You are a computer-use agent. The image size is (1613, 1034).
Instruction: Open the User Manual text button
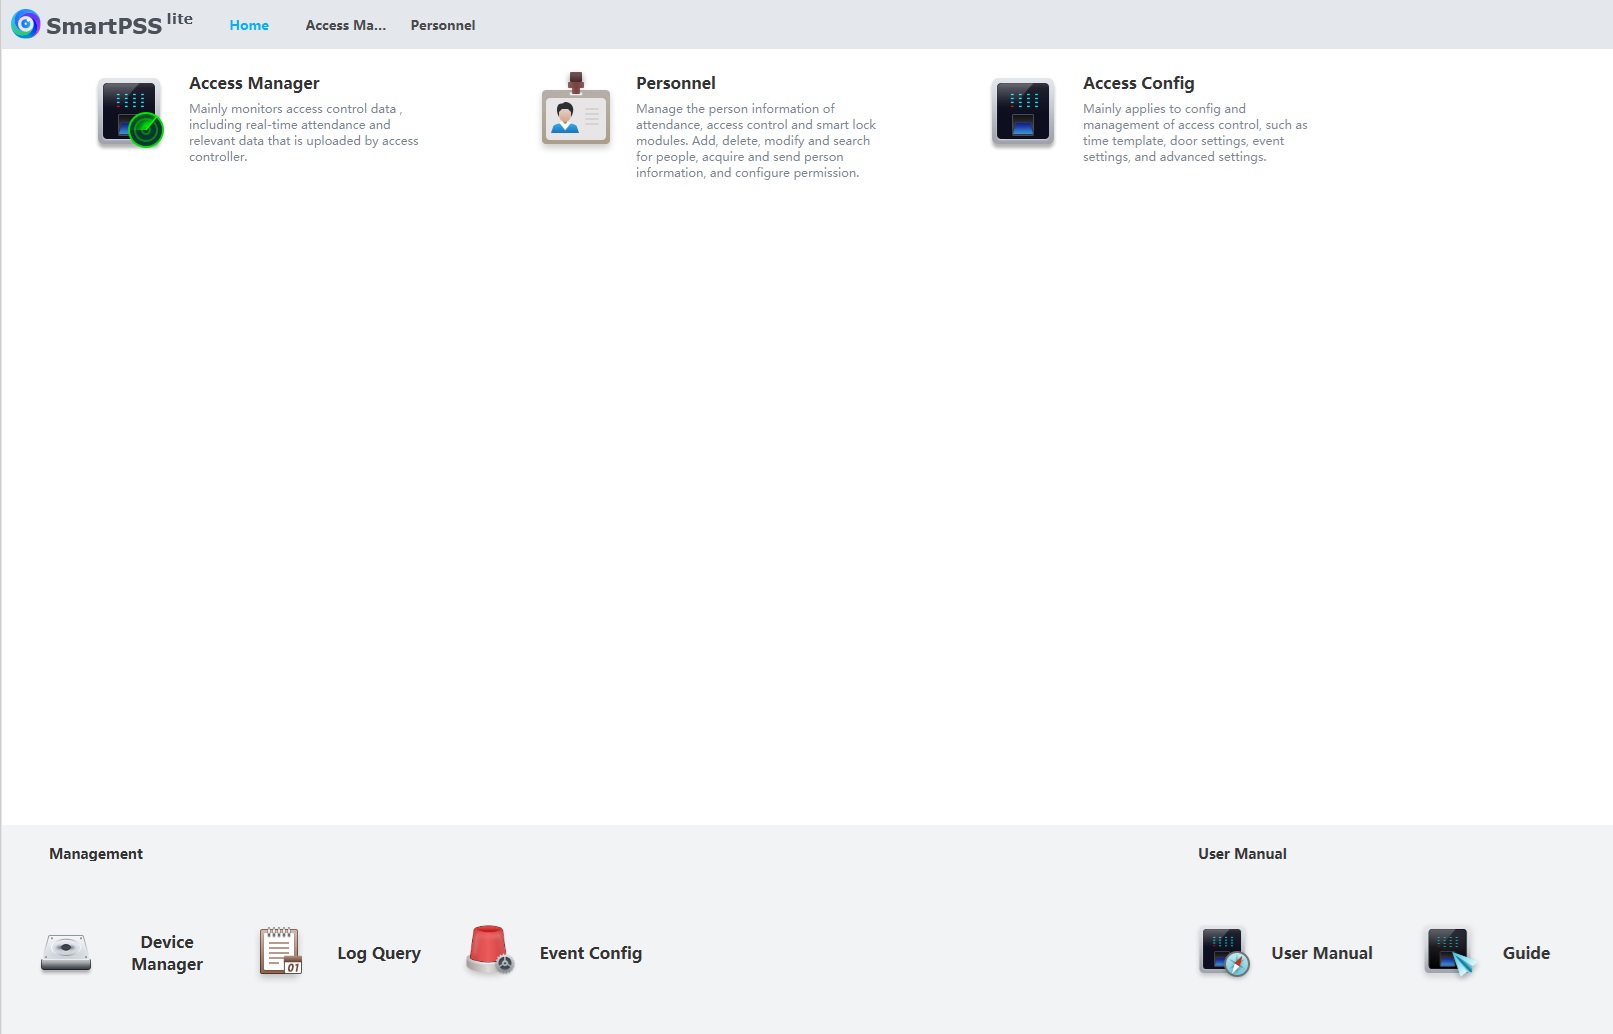1321,953
